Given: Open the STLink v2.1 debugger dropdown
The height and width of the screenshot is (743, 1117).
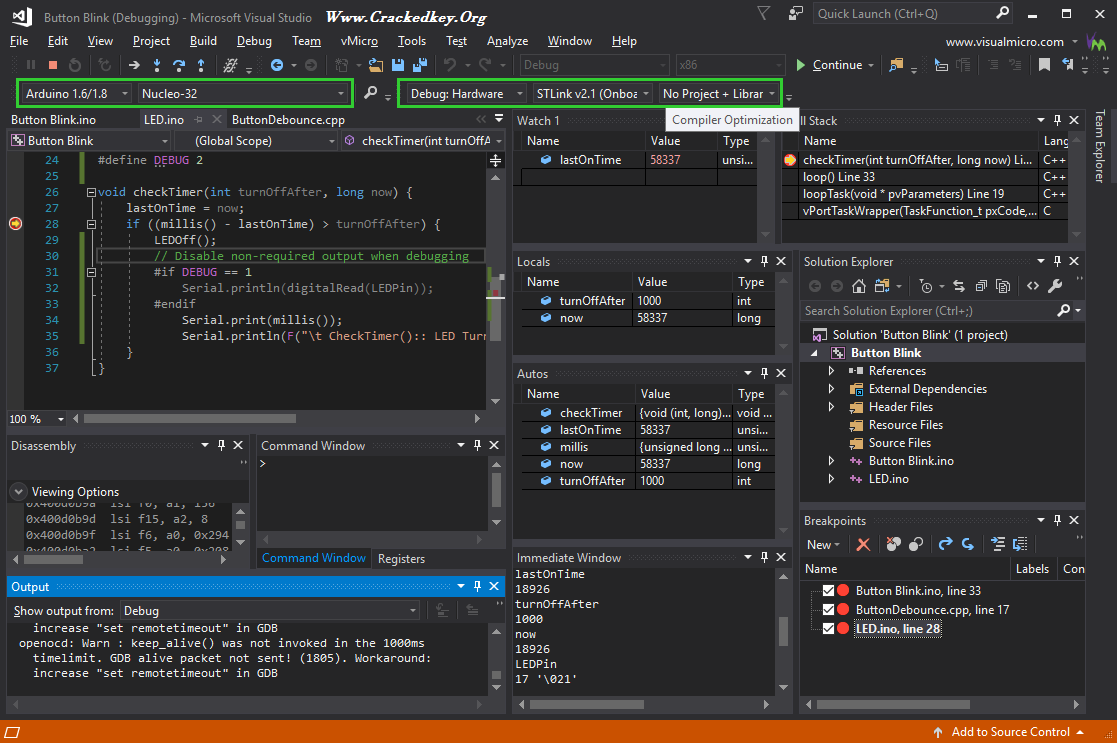Looking at the screenshot, I should [592, 93].
